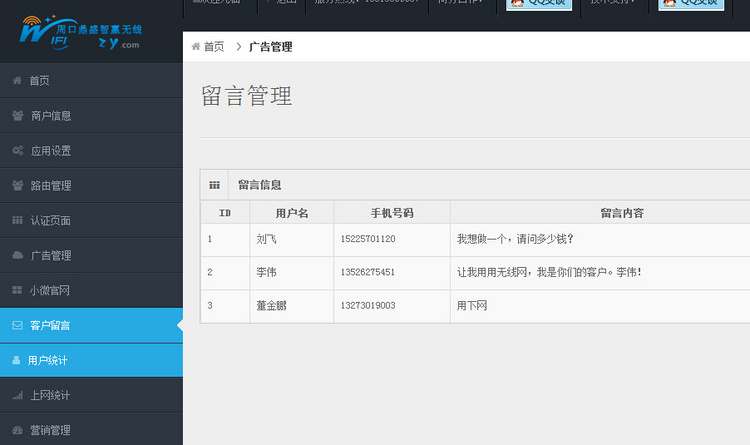The height and width of the screenshot is (445, 750).
Task: Open 用户统计 via its person icon
Action: pyautogui.click(x=16, y=360)
